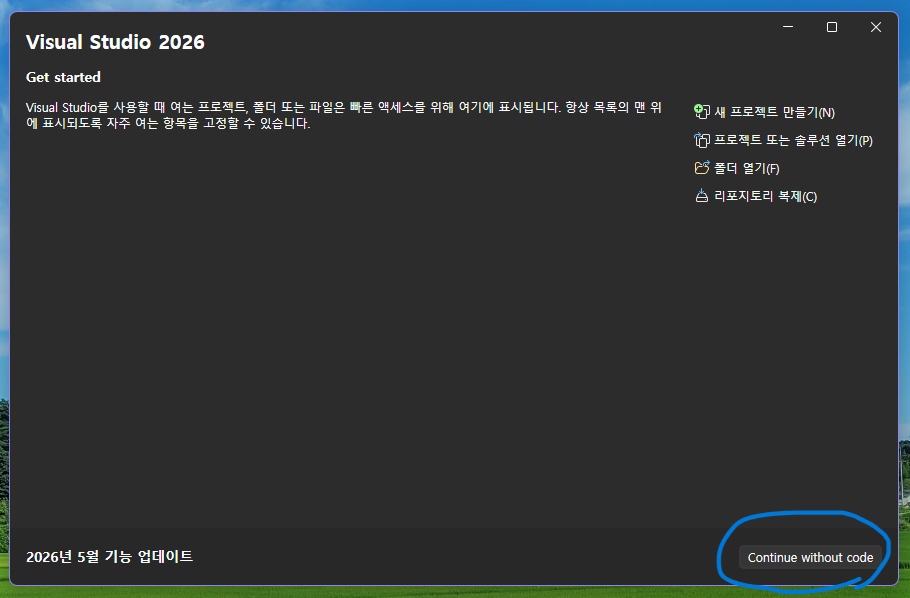Click Continue without code button
This screenshot has height=598, width=910.
coord(810,557)
